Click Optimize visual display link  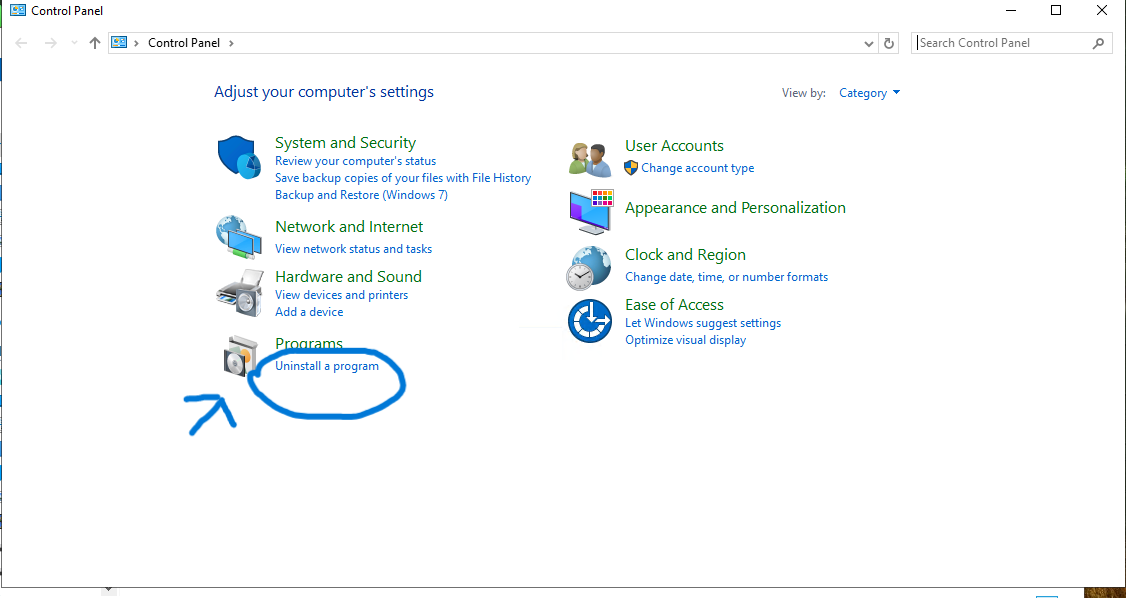tap(686, 340)
